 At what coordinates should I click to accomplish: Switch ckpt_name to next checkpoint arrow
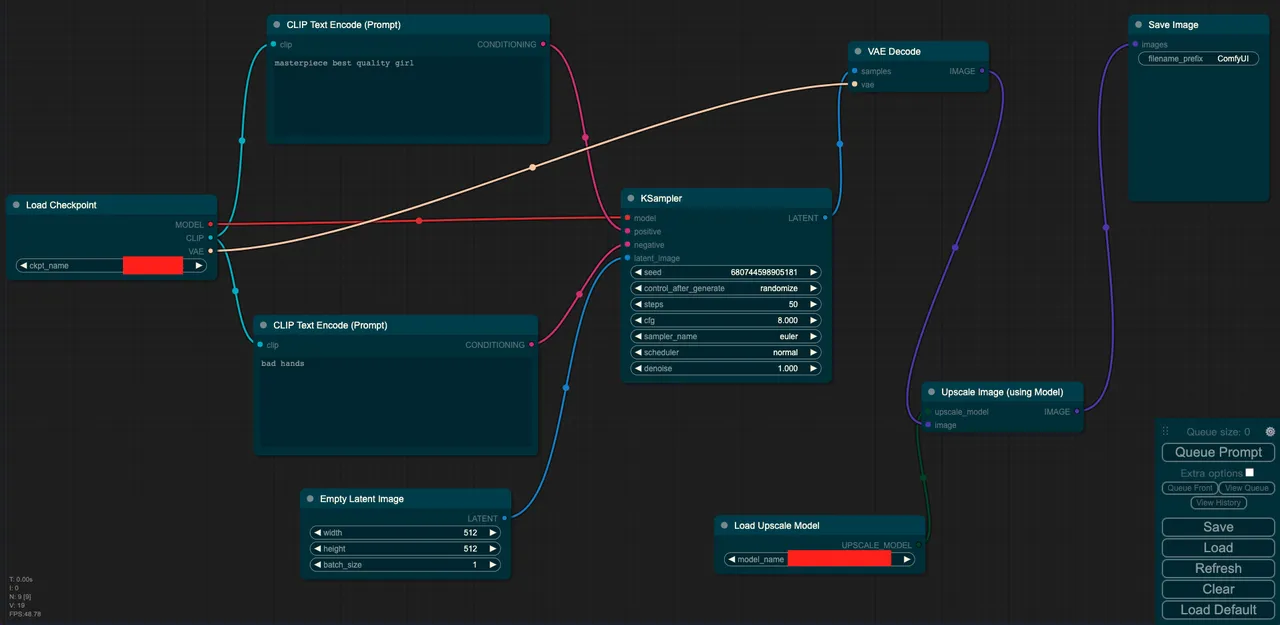coord(199,266)
